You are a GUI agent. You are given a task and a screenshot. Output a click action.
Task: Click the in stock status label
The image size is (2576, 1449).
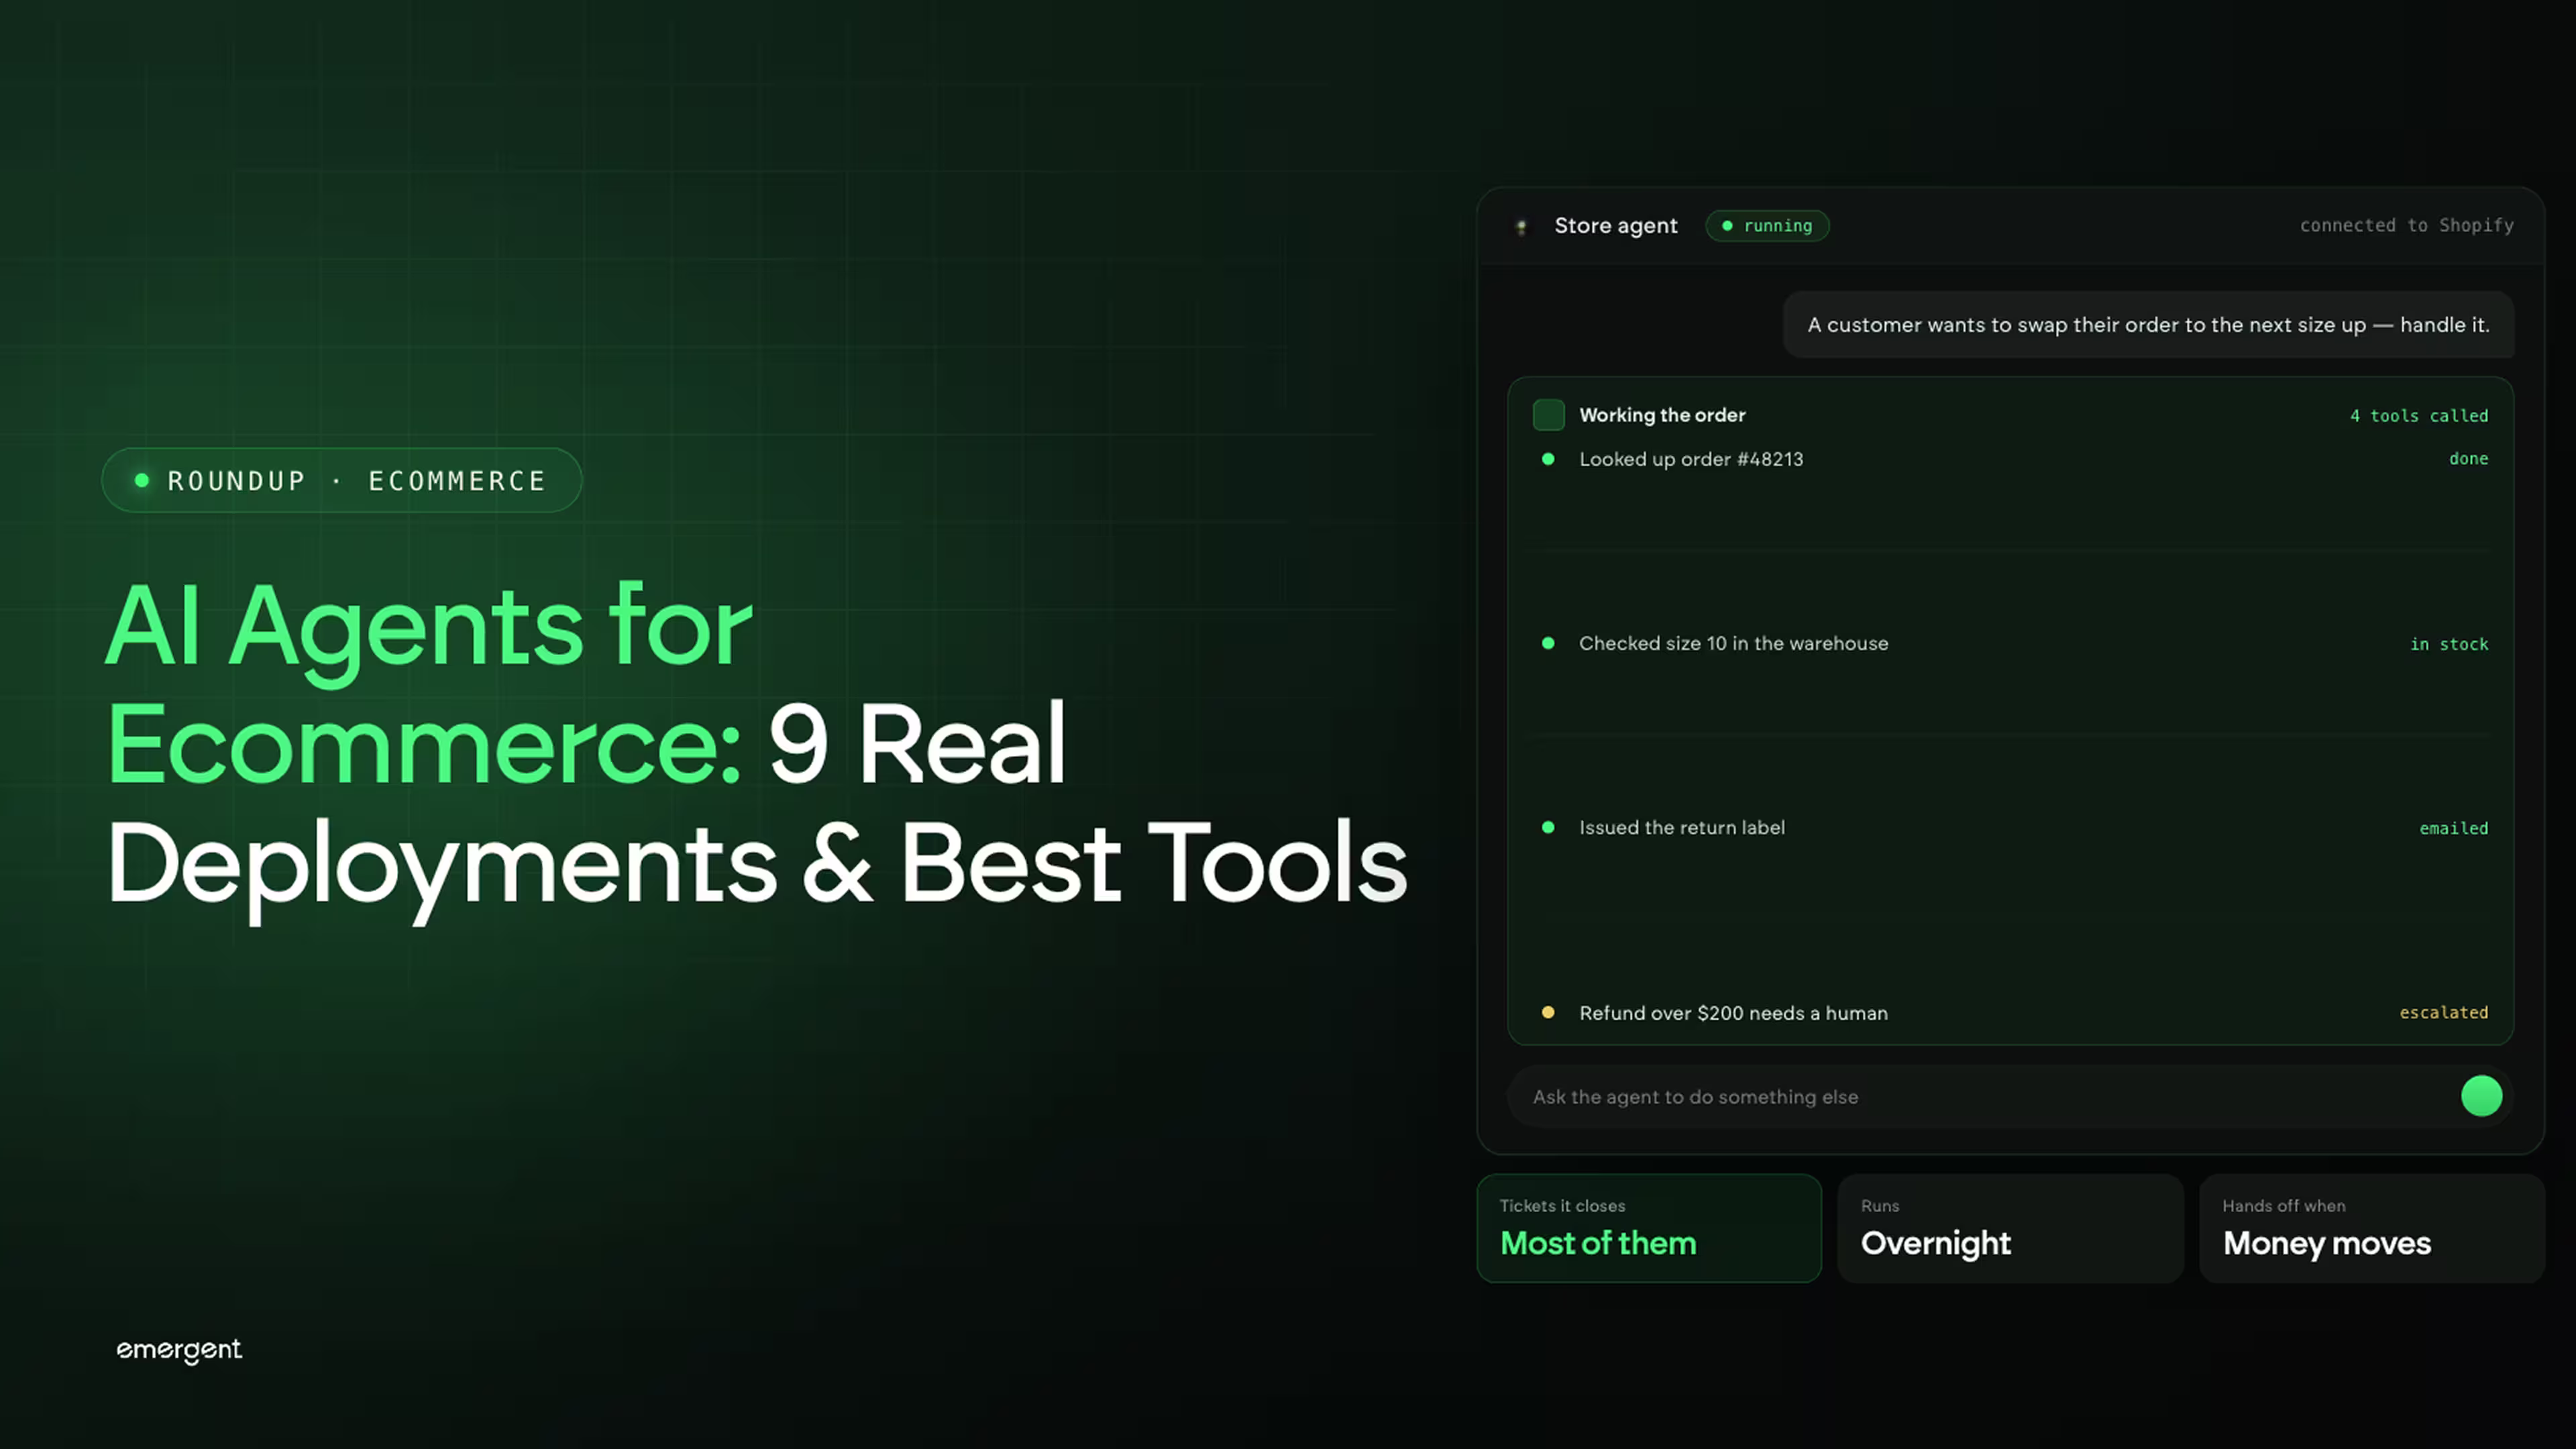pos(2449,644)
